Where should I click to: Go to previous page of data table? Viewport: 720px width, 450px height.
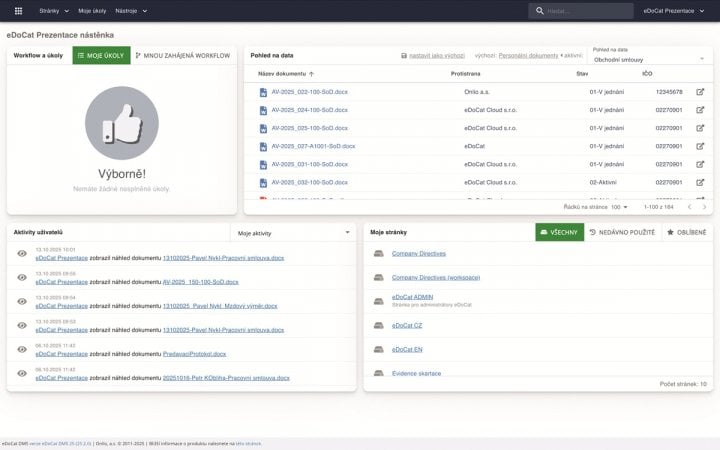tap(689, 207)
